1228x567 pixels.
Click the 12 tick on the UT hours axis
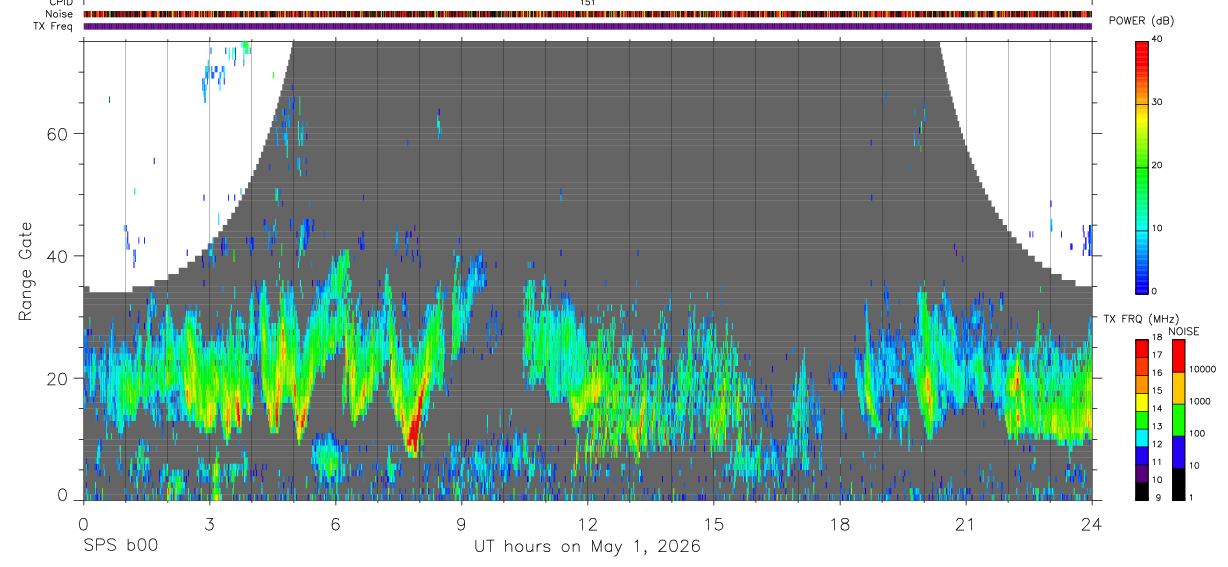(588, 524)
